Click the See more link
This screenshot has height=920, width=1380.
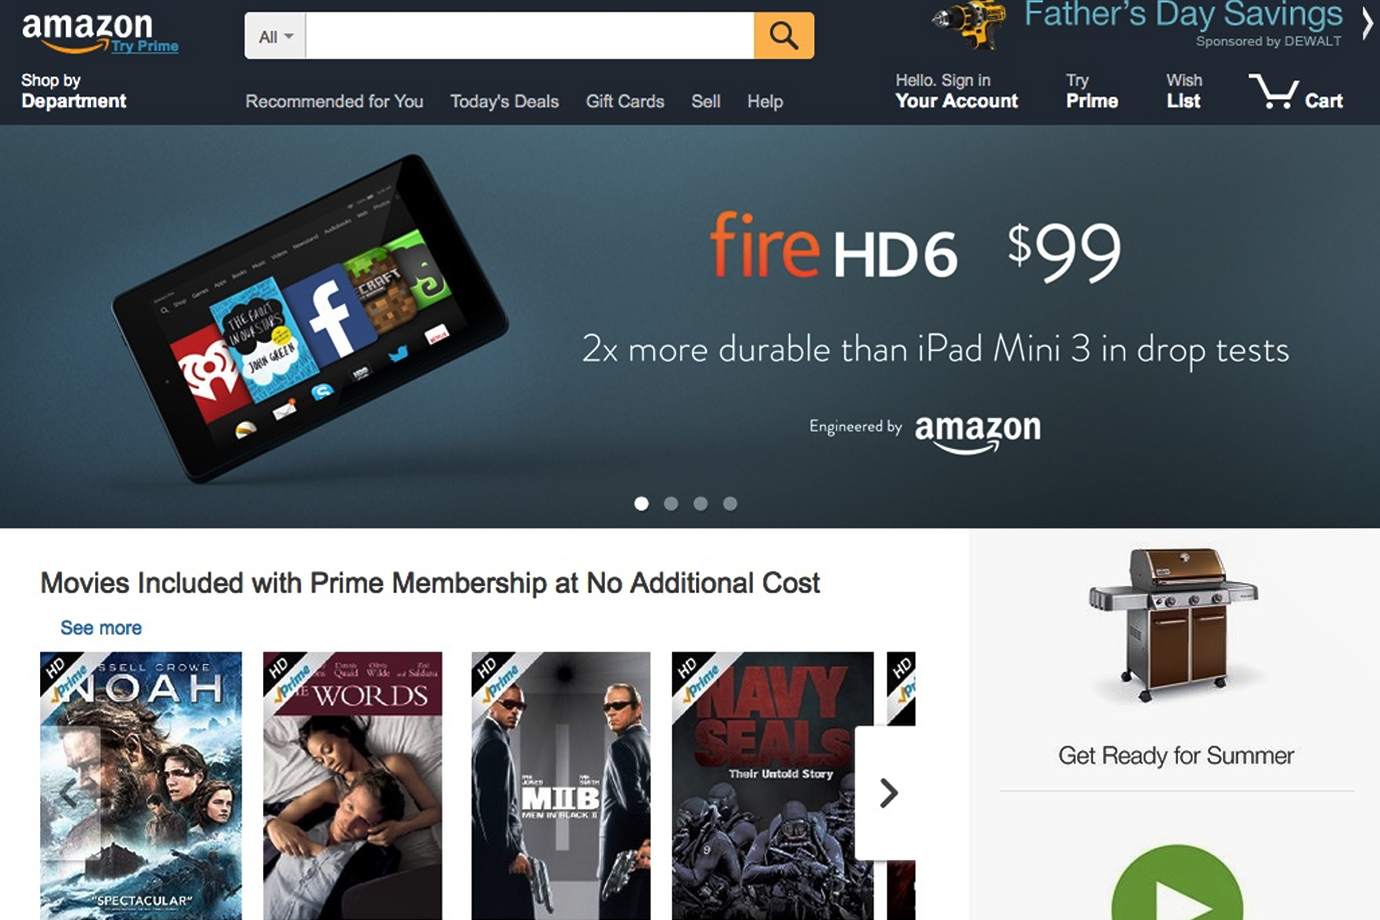coord(101,628)
